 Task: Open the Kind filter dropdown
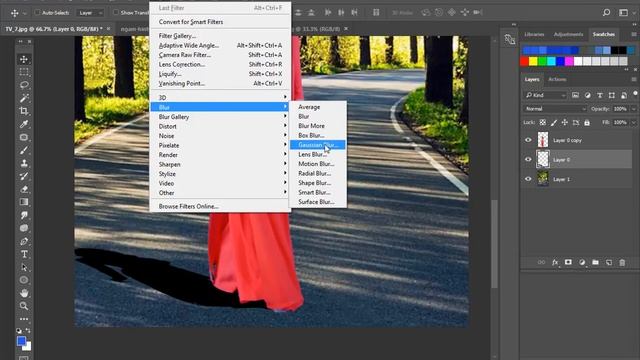tap(546, 95)
